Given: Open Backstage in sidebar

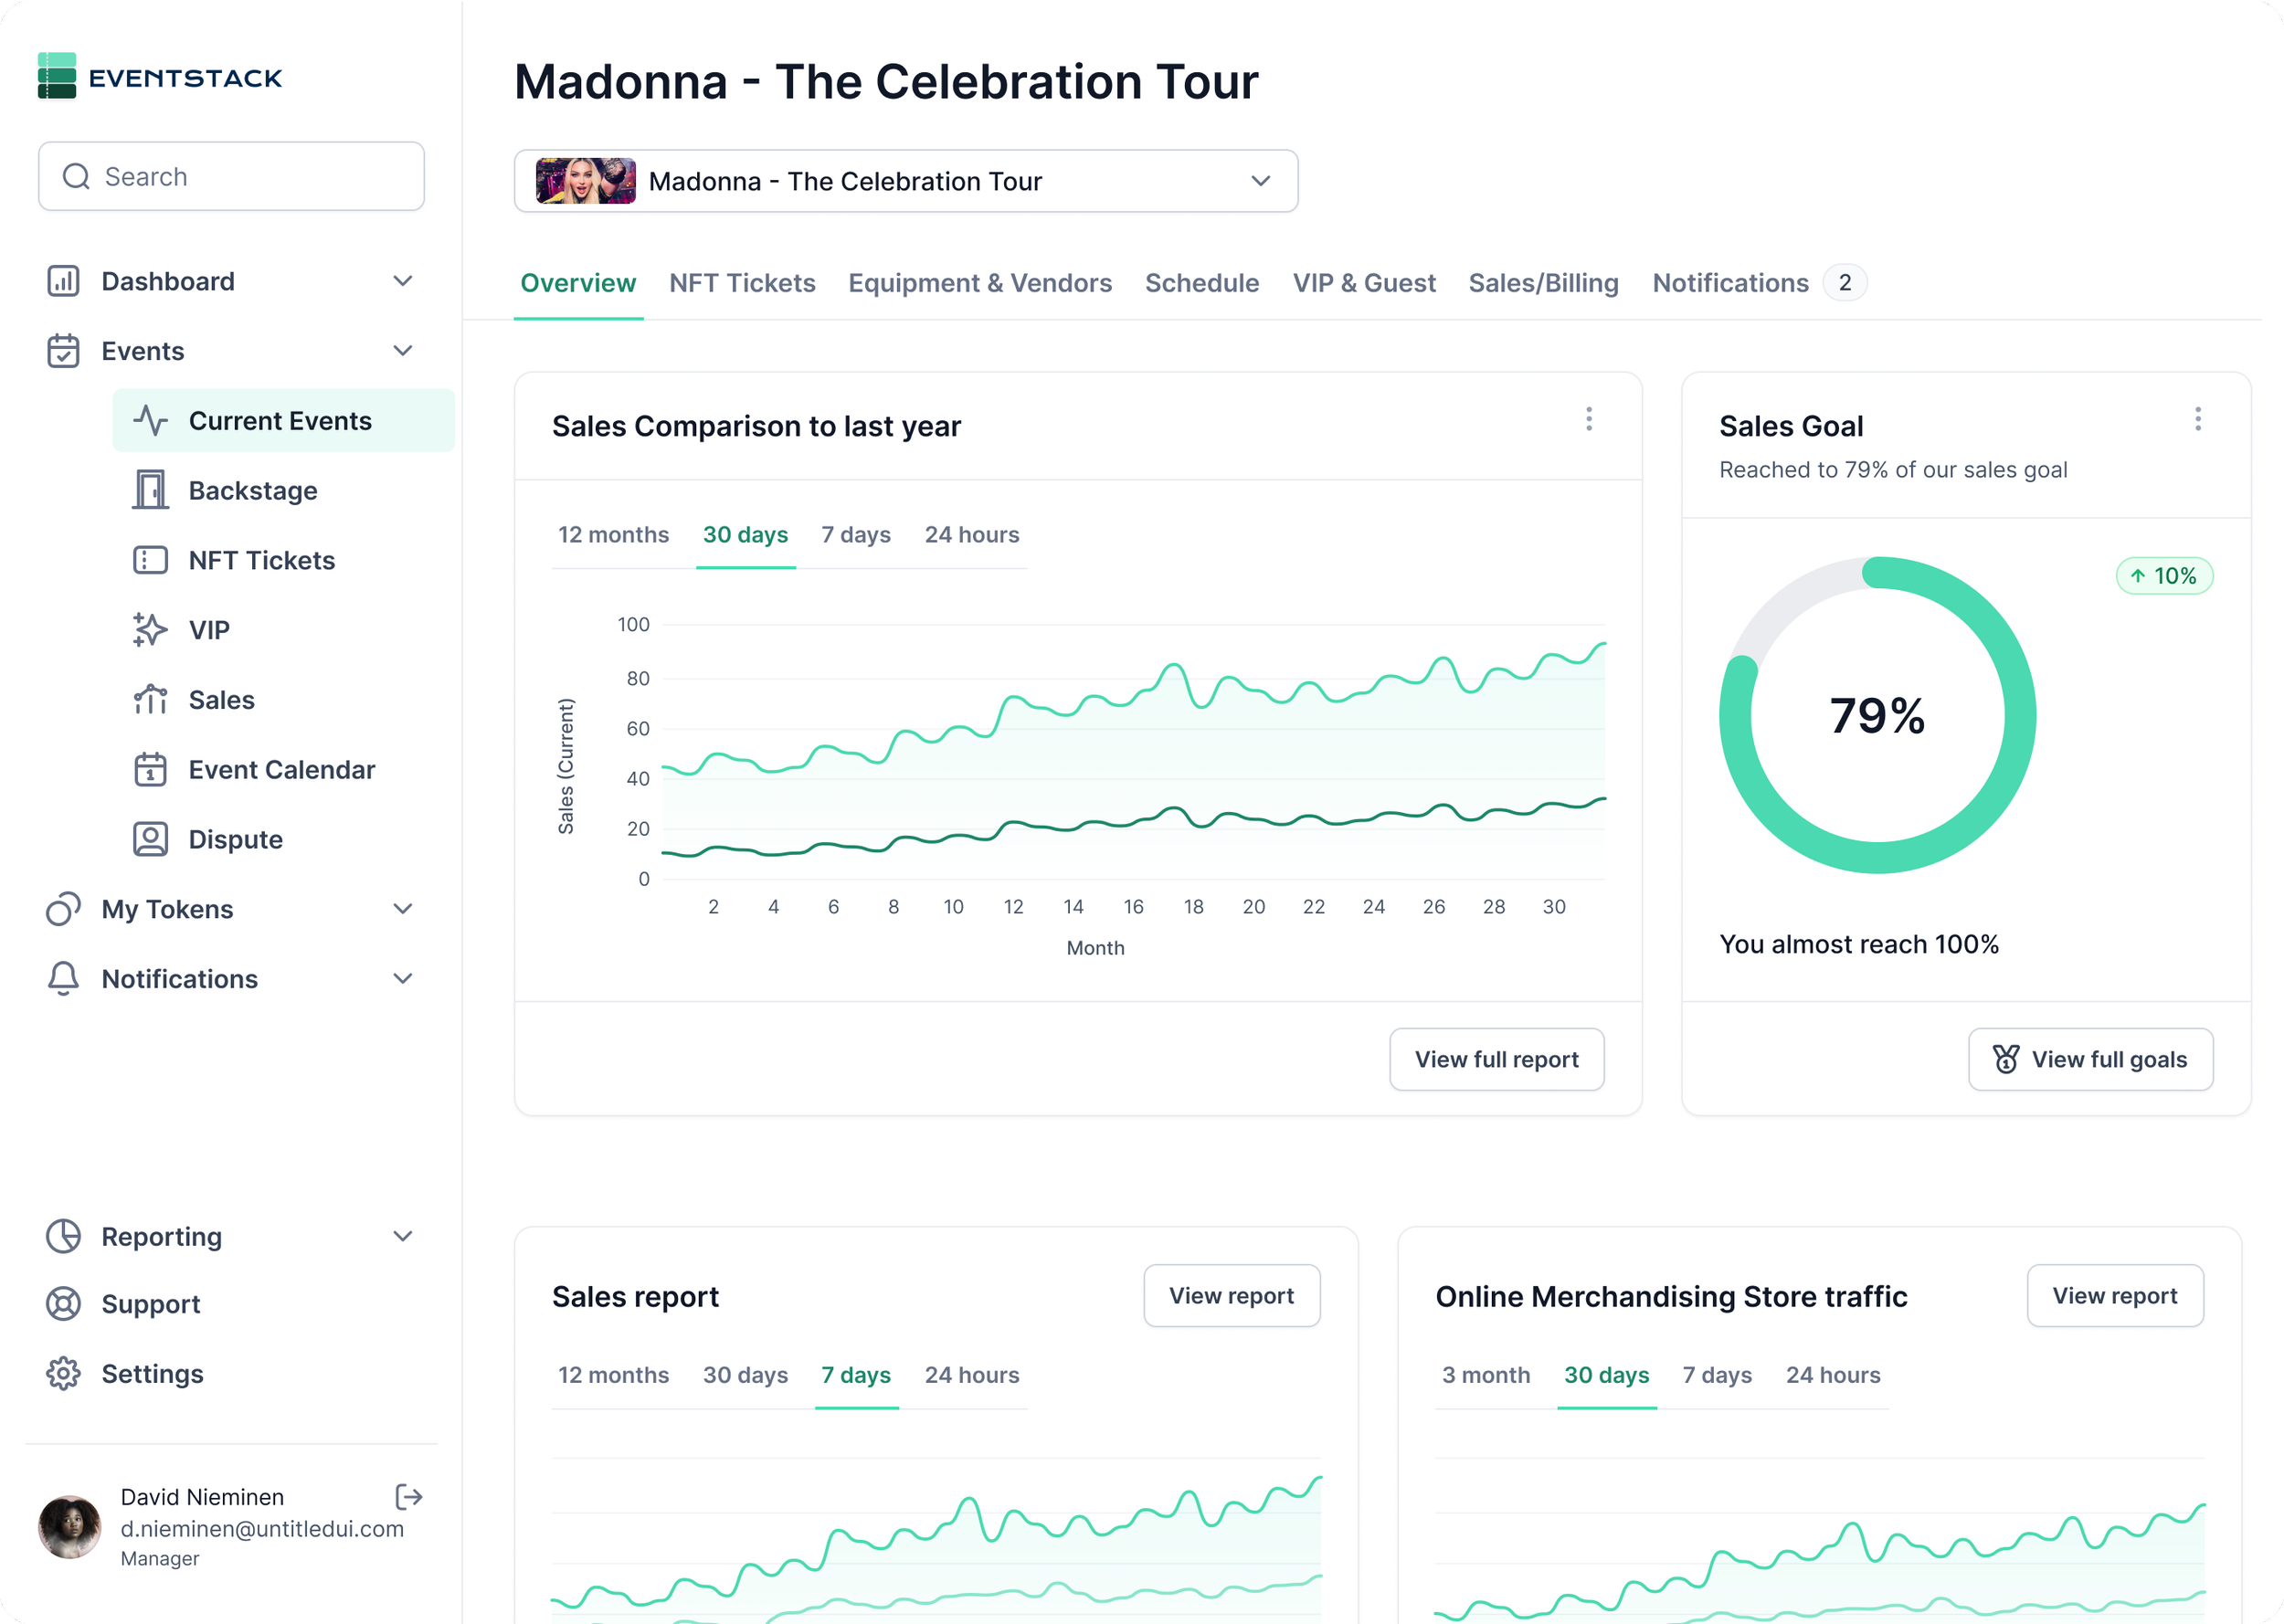Looking at the screenshot, I should pyautogui.click(x=283, y=490).
